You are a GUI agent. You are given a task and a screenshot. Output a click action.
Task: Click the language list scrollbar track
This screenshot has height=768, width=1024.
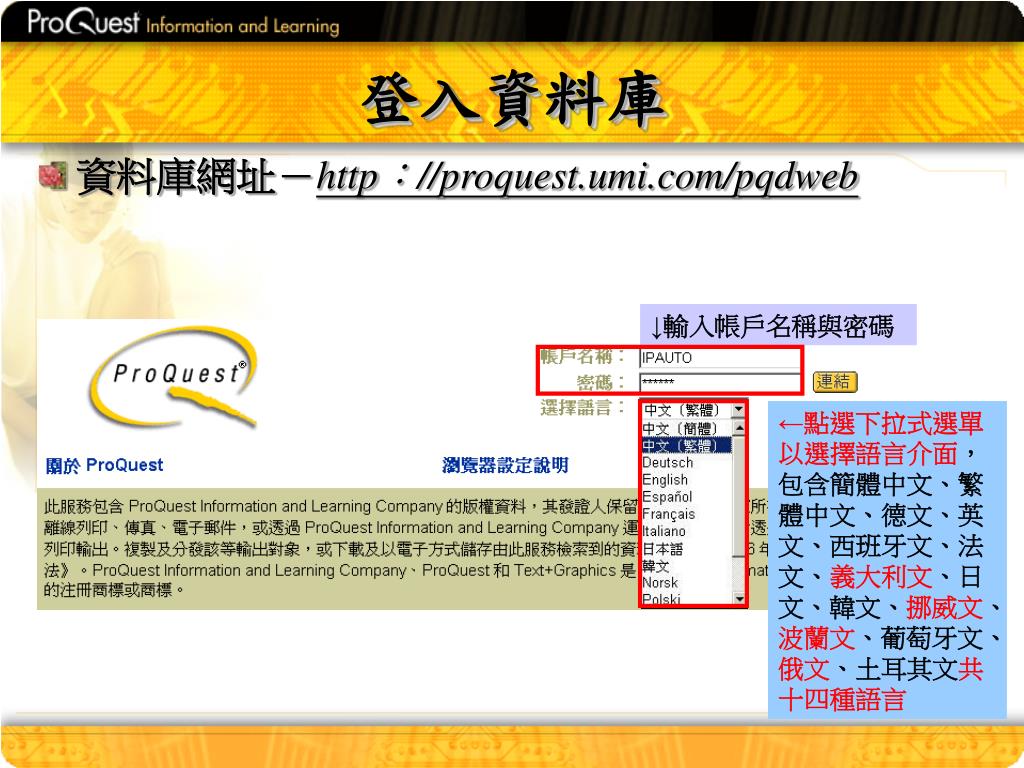[739, 513]
